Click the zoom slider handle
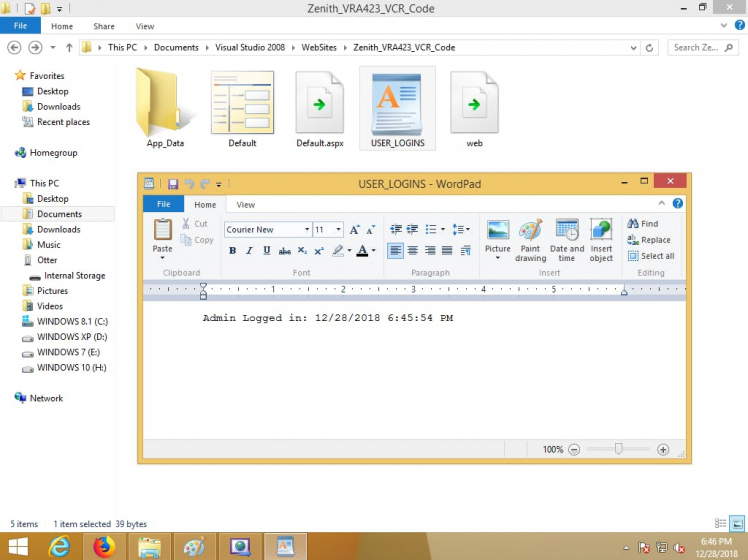This screenshot has height=560, width=748. tap(618, 450)
